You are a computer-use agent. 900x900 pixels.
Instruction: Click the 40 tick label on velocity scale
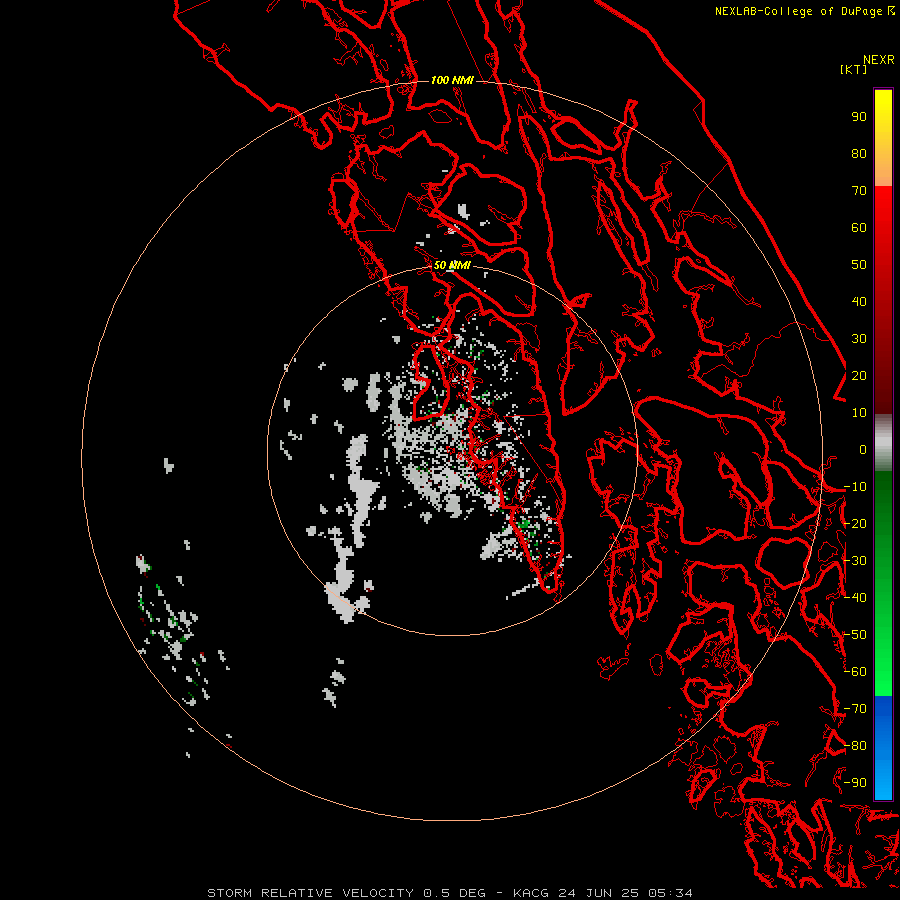859,302
